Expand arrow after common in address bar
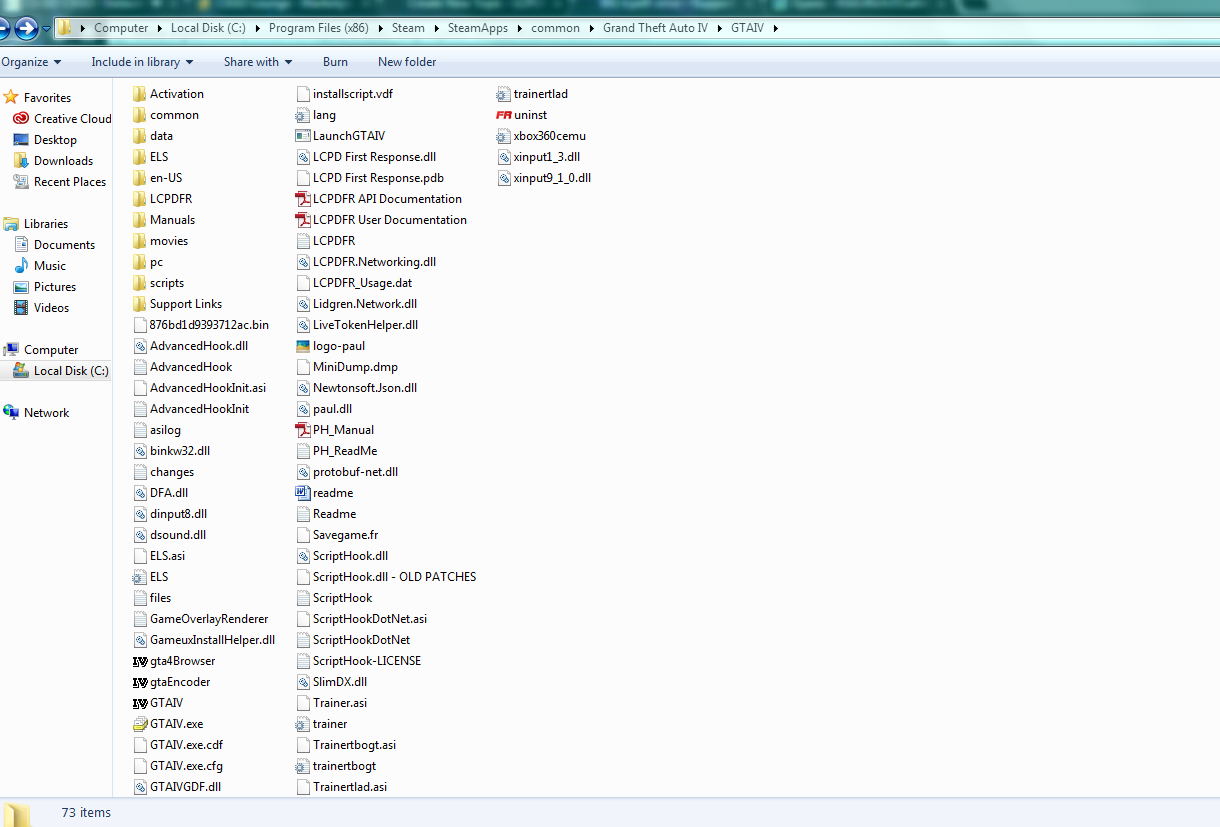 click(591, 28)
